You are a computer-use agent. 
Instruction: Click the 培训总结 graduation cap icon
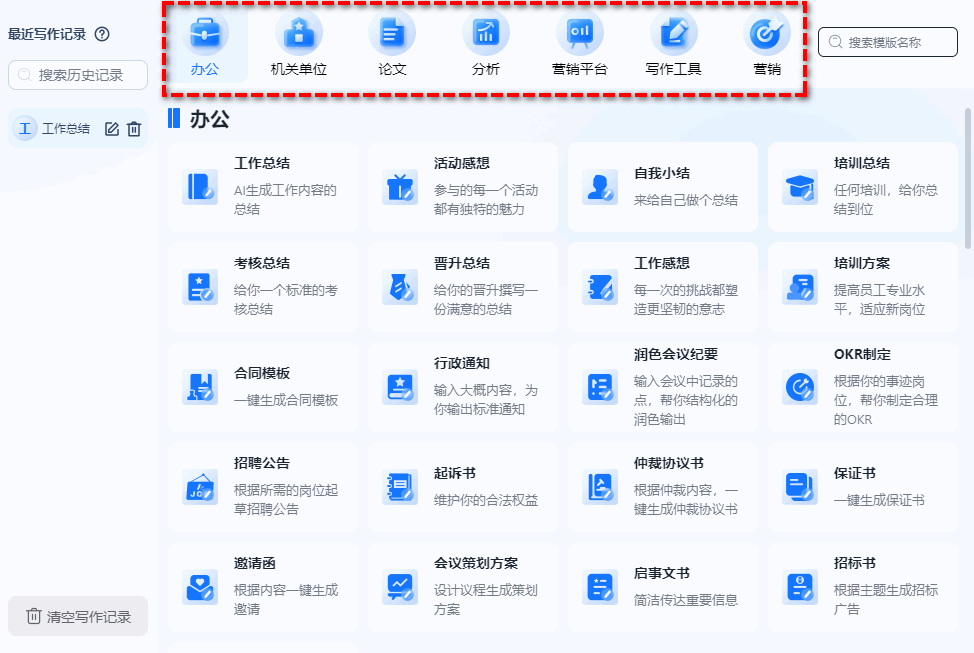tap(802, 188)
